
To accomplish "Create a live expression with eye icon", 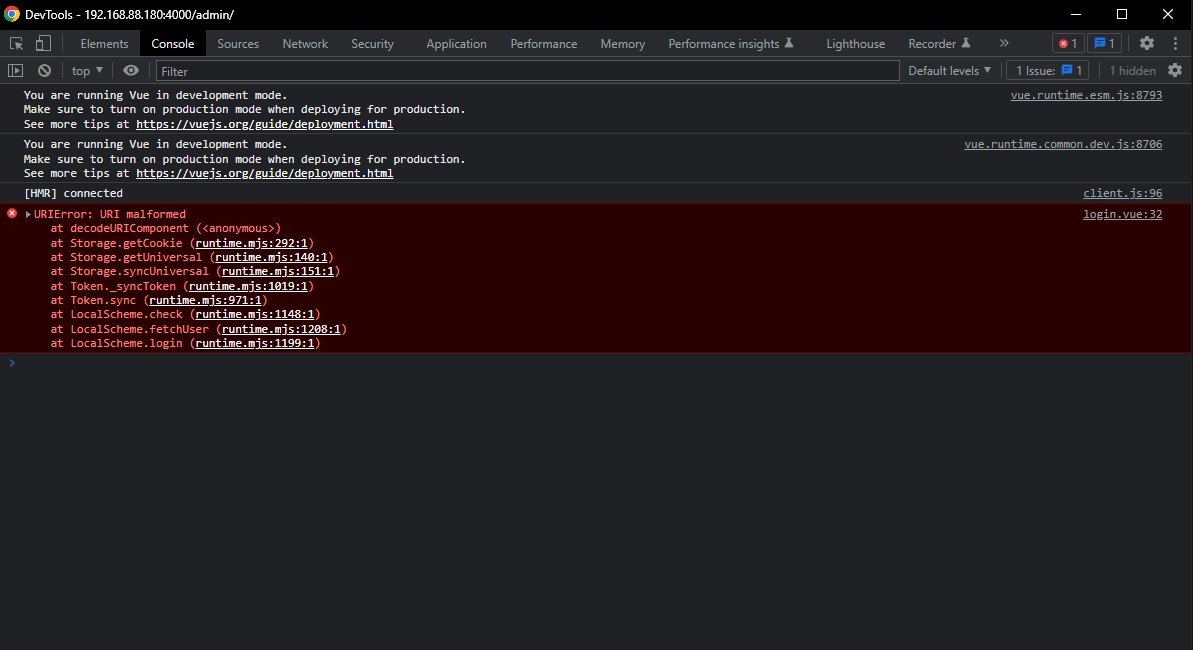I will pos(131,71).
